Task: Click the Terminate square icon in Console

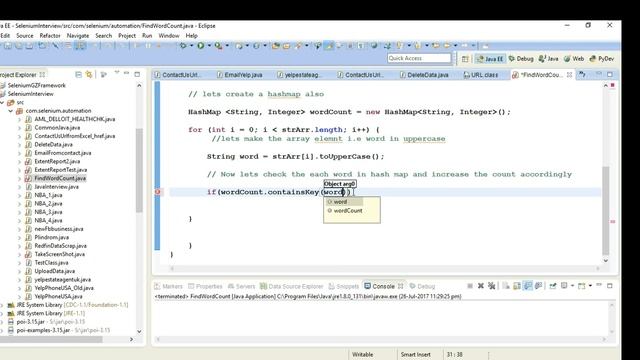Action: tap(470, 286)
